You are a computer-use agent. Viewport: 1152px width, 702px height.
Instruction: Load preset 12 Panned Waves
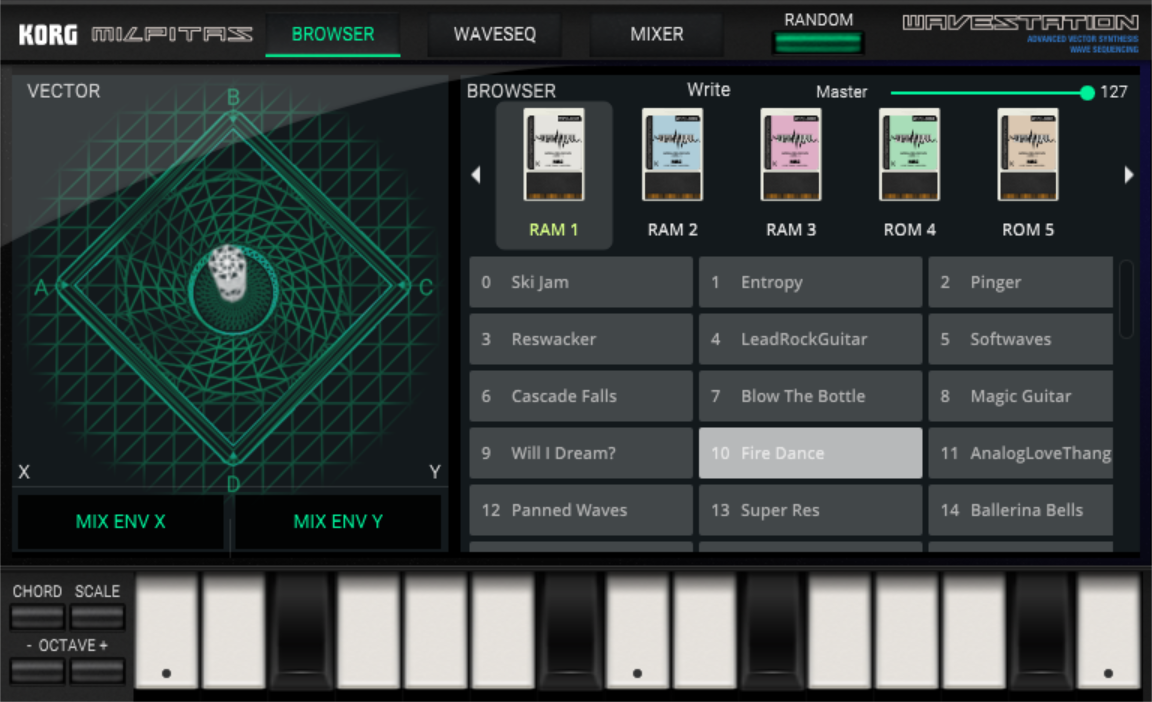tap(581, 510)
